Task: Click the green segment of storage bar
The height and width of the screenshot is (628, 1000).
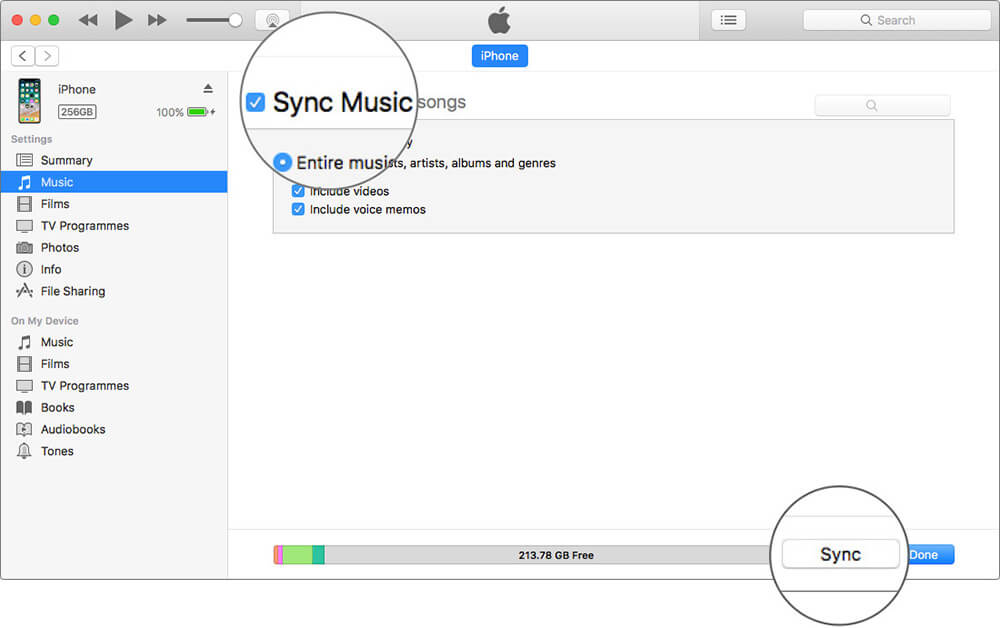Action: (x=297, y=555)
